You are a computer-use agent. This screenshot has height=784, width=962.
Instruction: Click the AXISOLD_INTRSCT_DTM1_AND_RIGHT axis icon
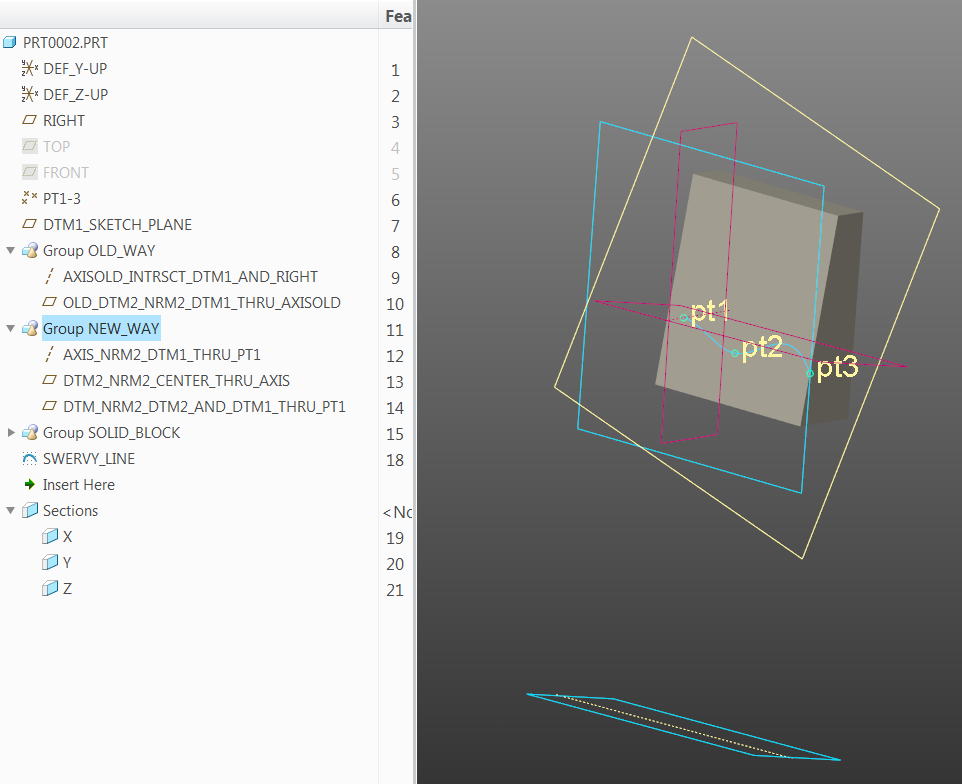click(x=50, y=276)
